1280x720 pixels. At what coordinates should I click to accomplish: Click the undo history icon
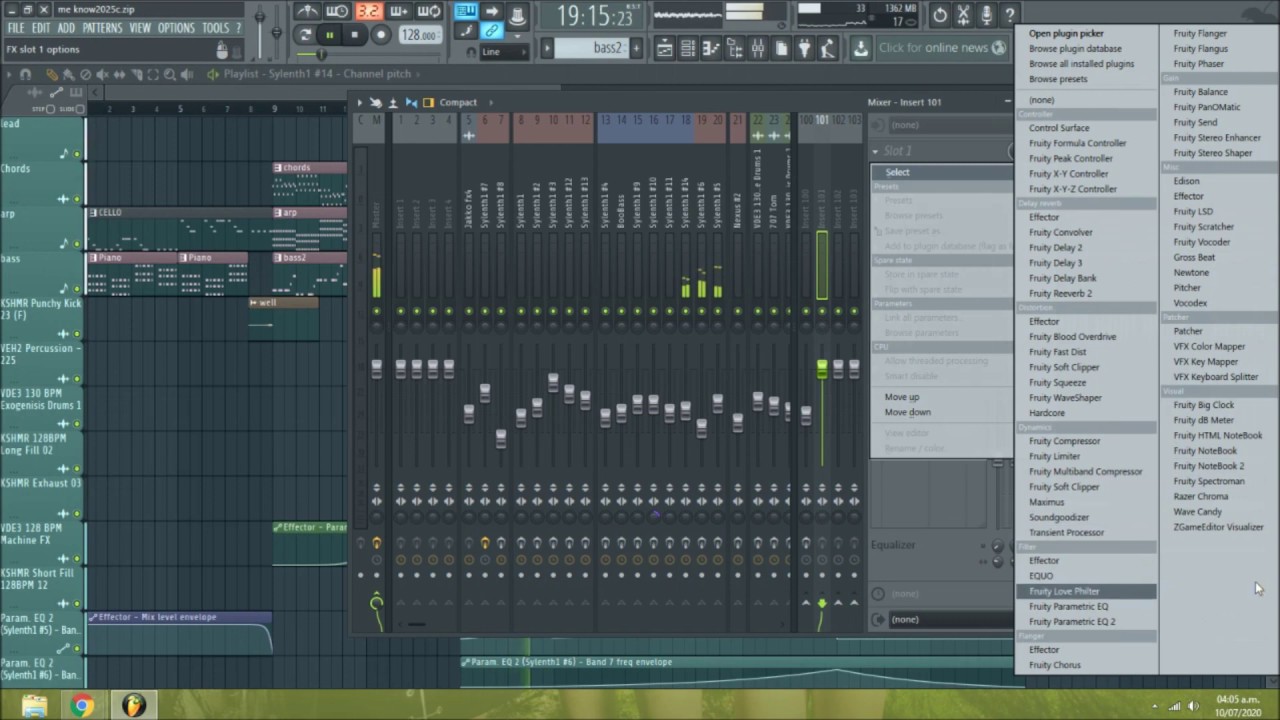pos(939,14)
